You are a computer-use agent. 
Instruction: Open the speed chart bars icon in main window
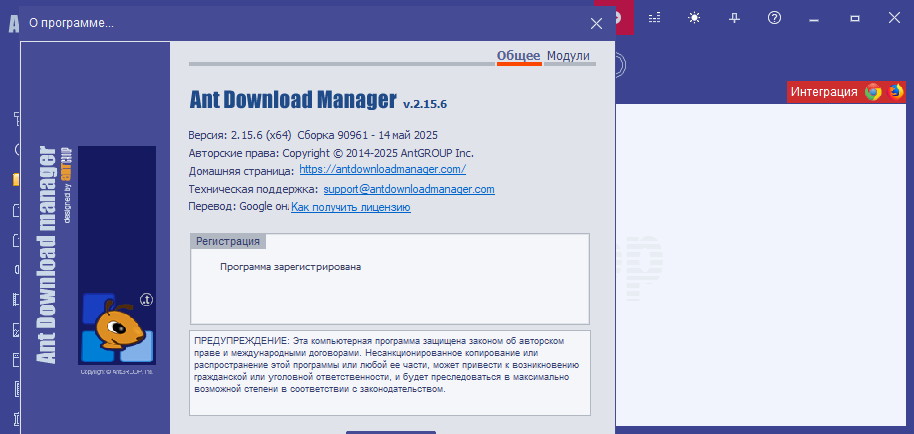655,18
